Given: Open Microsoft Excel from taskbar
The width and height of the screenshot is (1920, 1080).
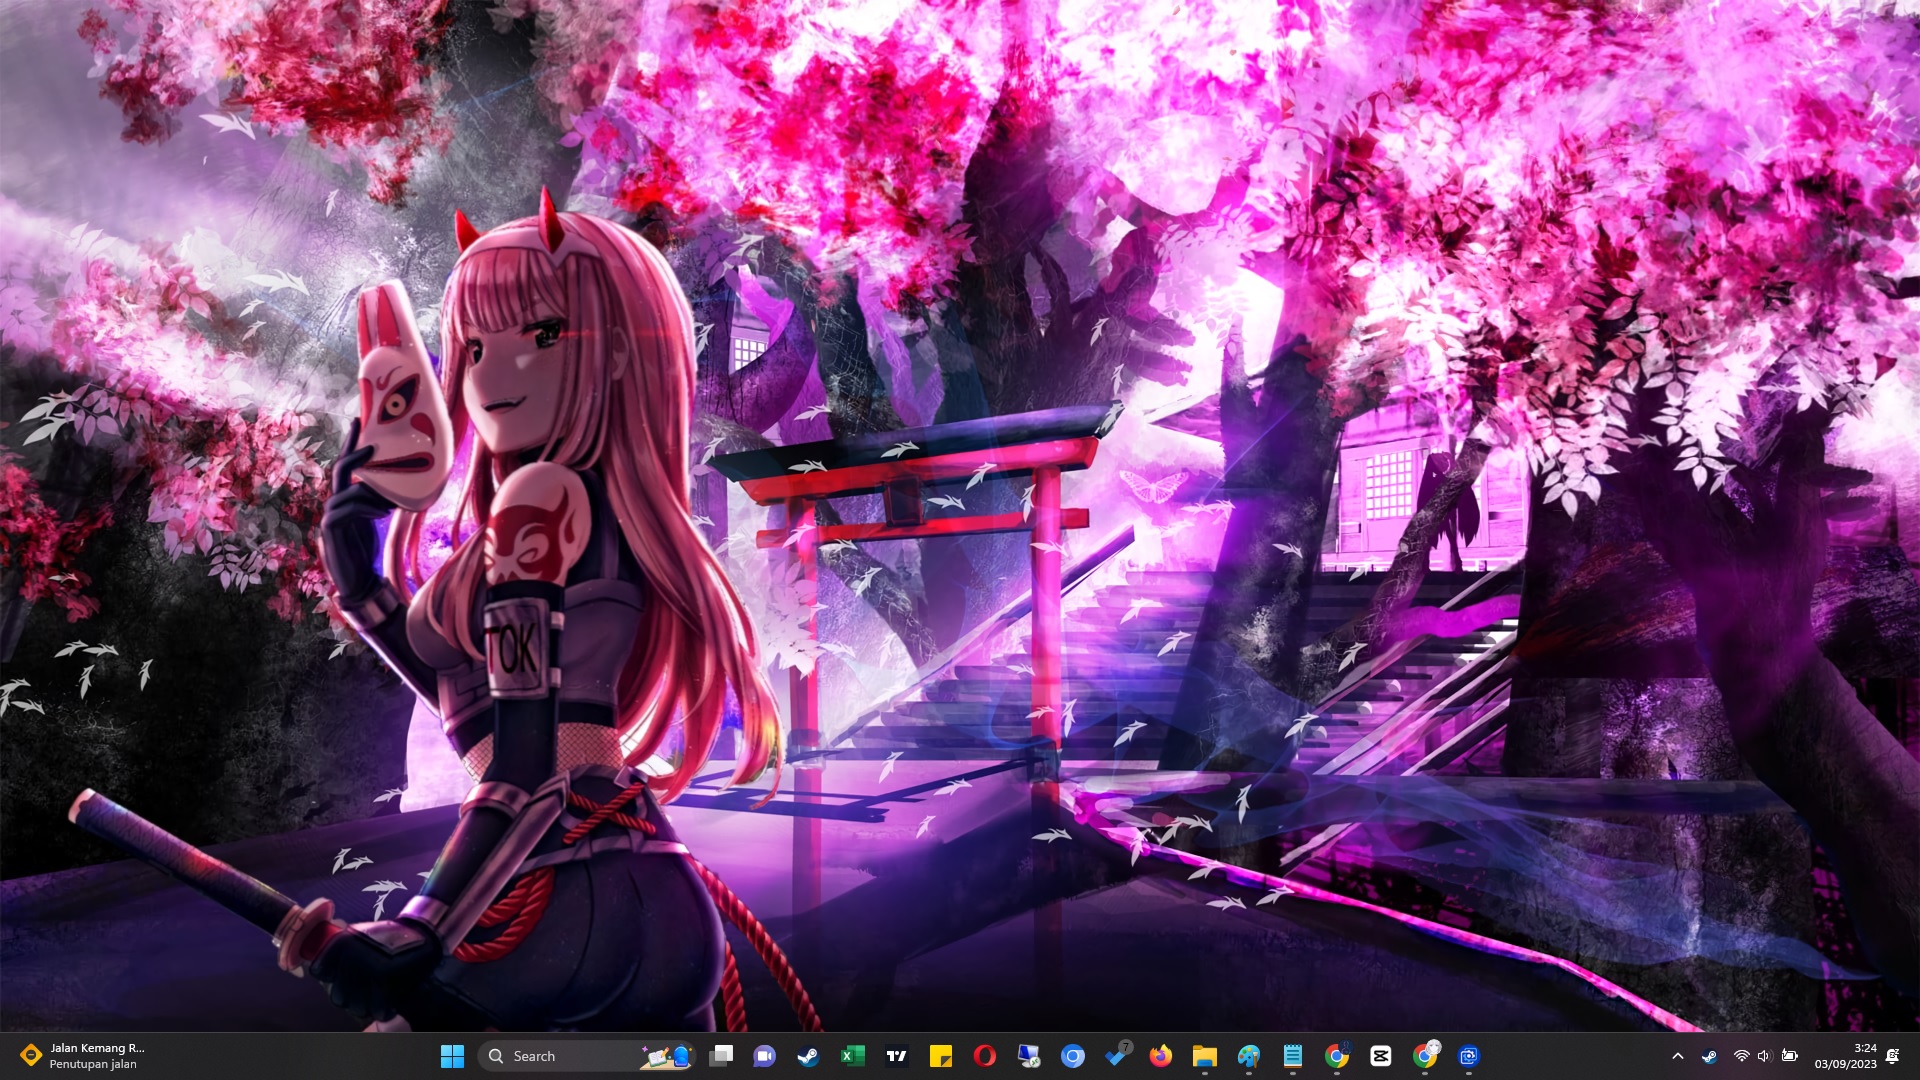Looking at the screenshot, I should 852,1056.
